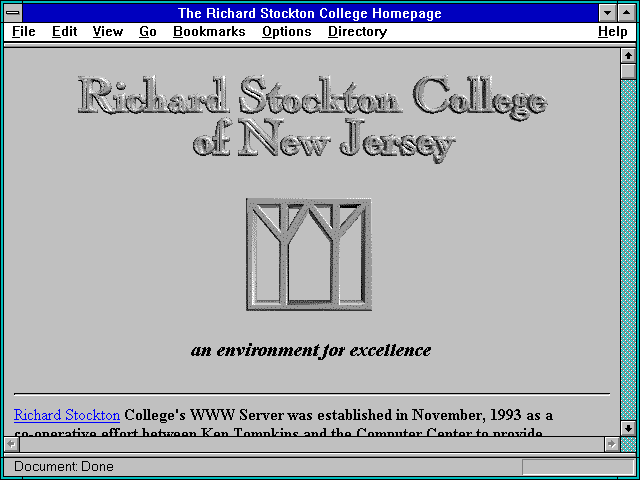Open the Directory menu

(x=358, y=32)
